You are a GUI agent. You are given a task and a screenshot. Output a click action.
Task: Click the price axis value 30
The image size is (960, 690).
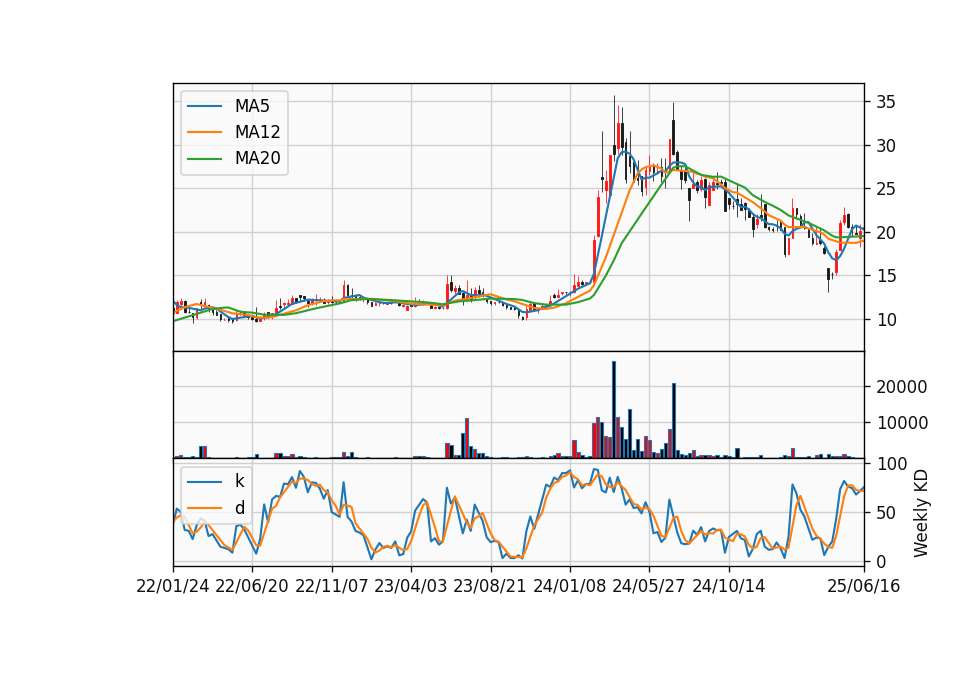click(x=885, y=146)
